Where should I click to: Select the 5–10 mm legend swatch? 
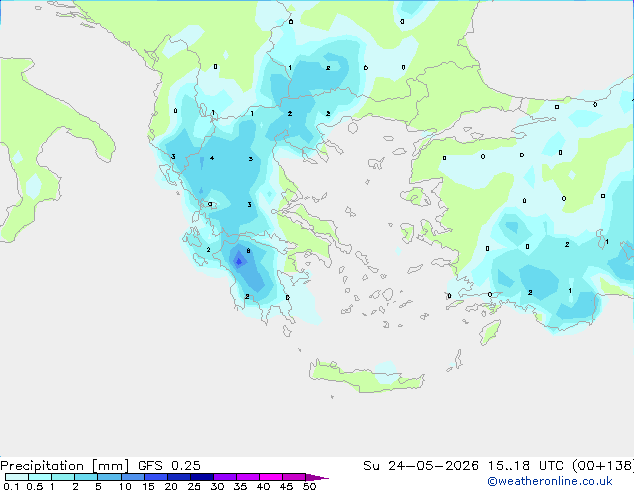(109, 477)
